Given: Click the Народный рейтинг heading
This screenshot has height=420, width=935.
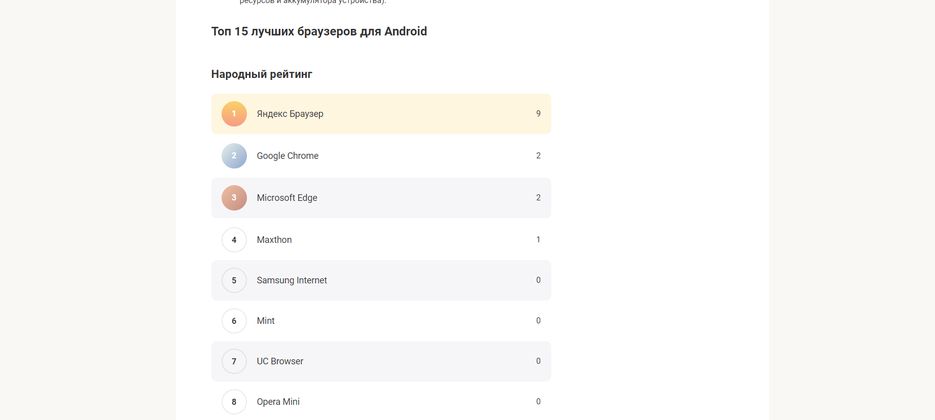Looking at the screenshot, I should click(x=262, y=74).
